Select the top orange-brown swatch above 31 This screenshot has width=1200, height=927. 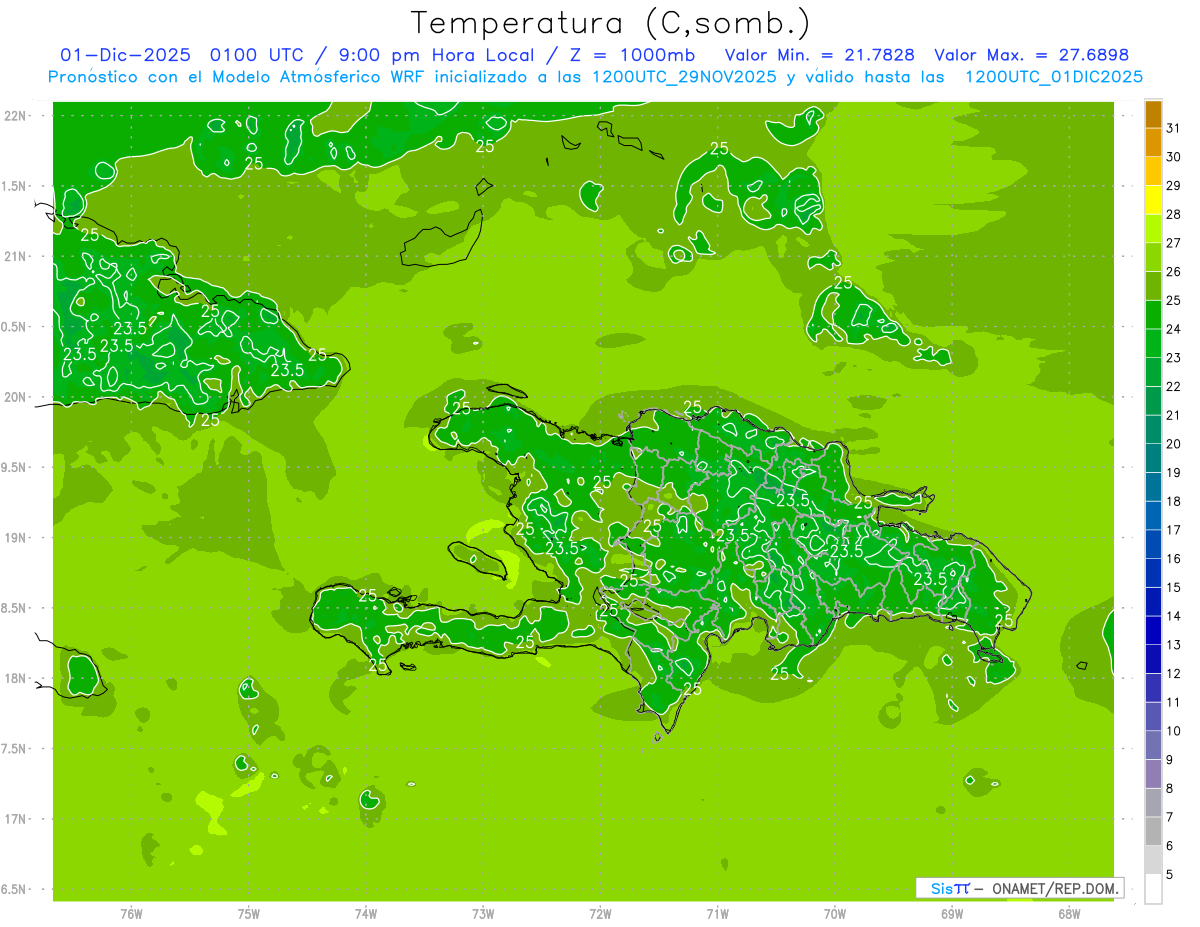tap(1153, 114)
